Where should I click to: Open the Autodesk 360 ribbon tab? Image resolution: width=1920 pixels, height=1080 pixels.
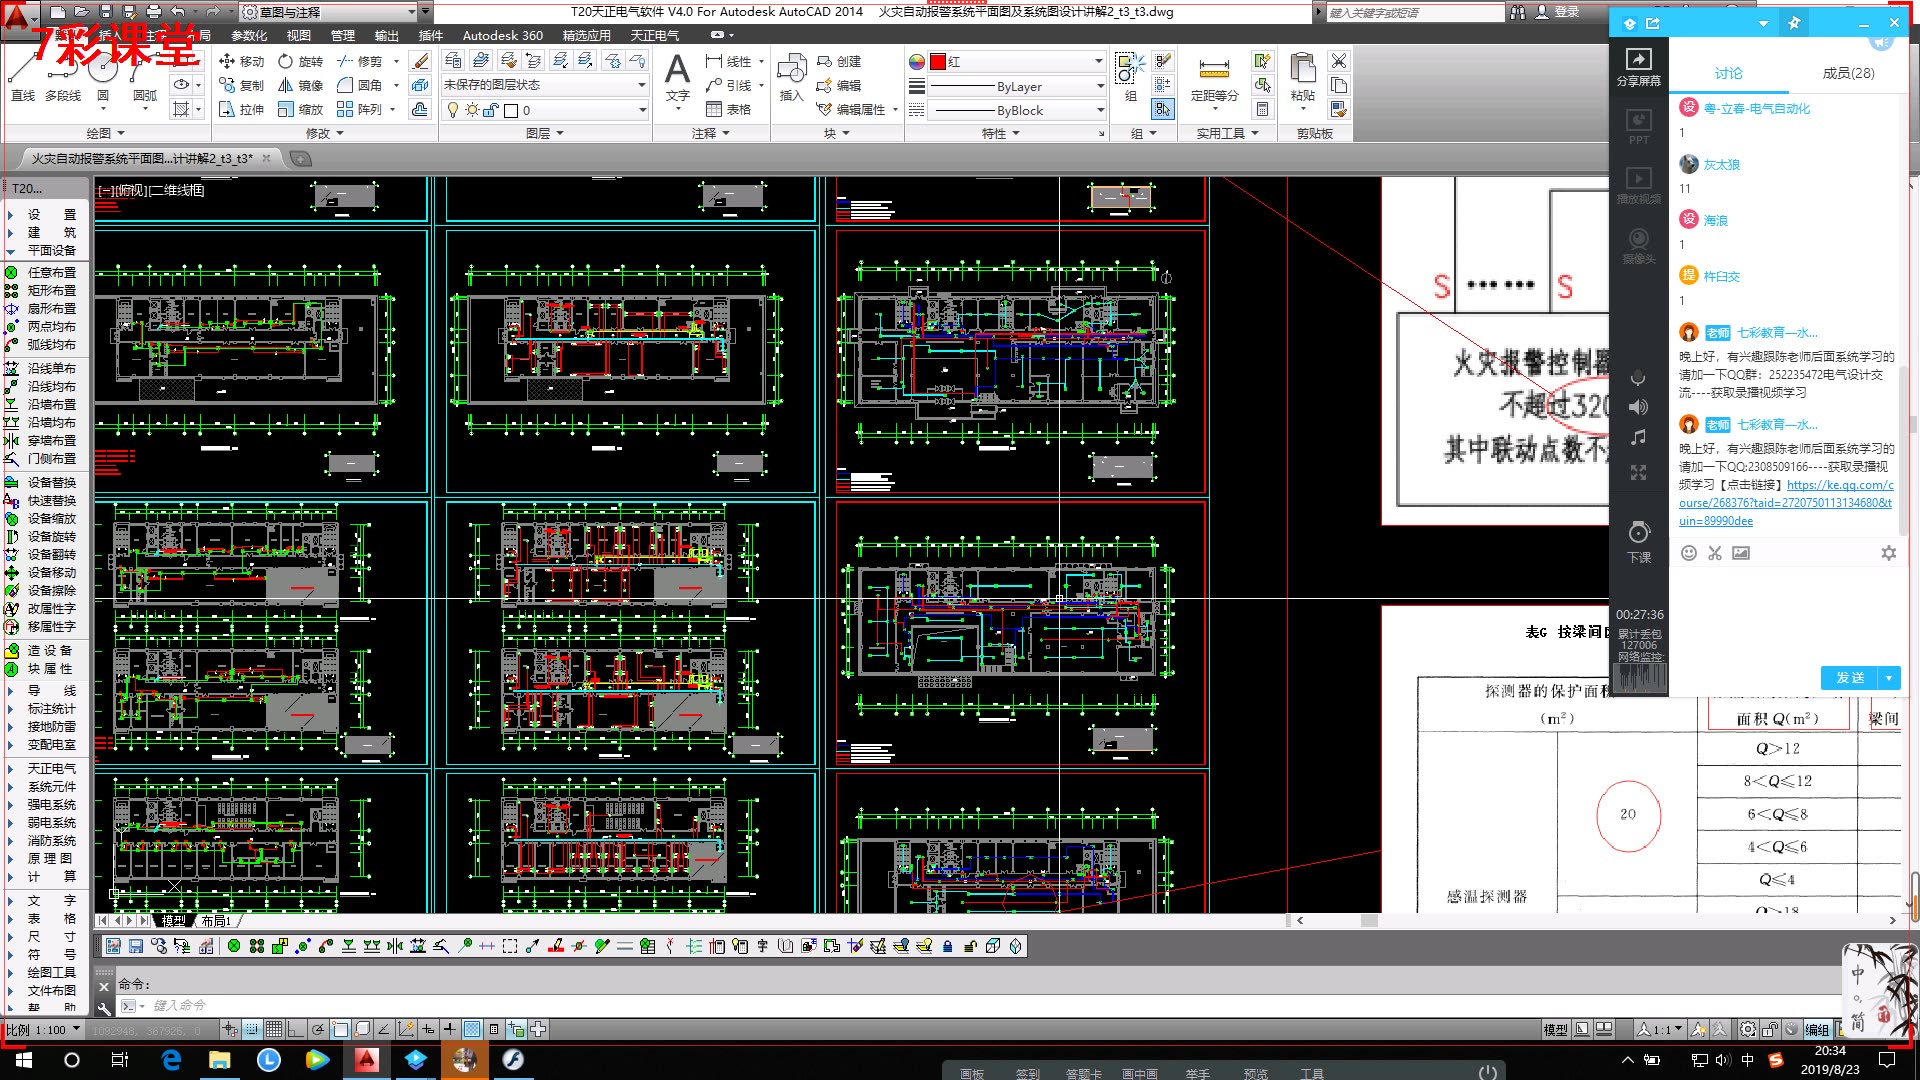click(502, 35)
